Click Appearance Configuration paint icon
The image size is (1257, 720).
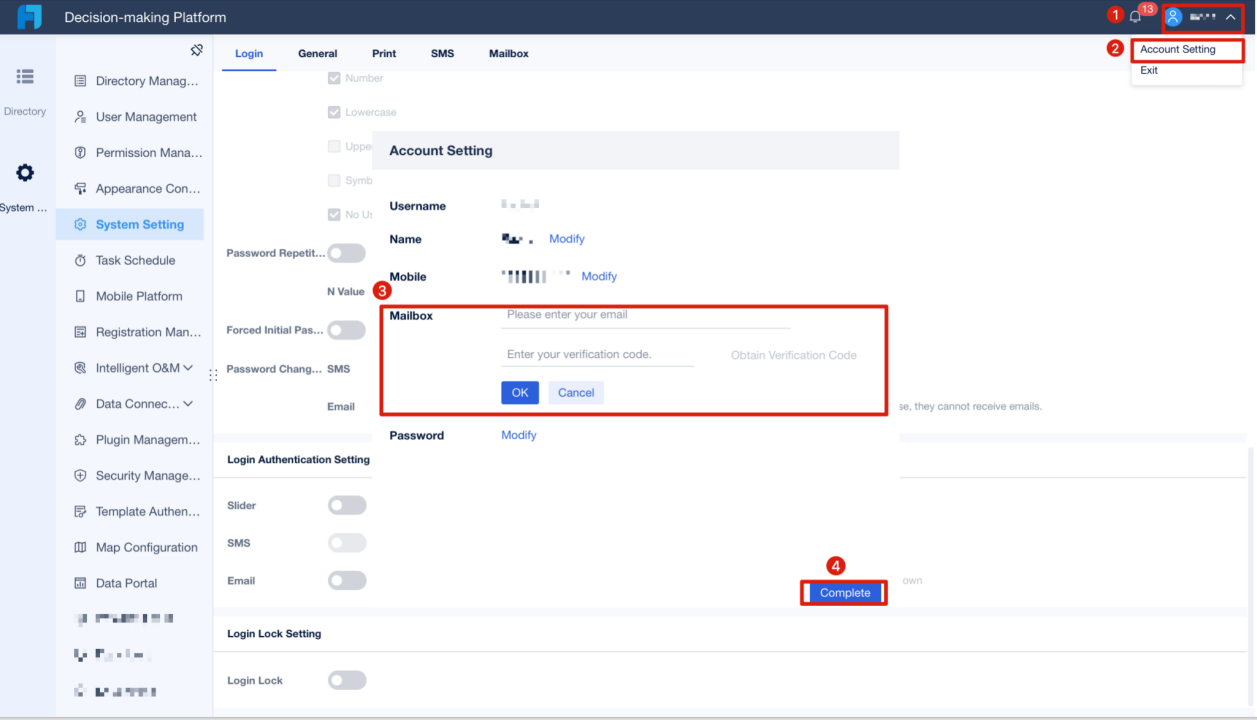pos(80,189)
